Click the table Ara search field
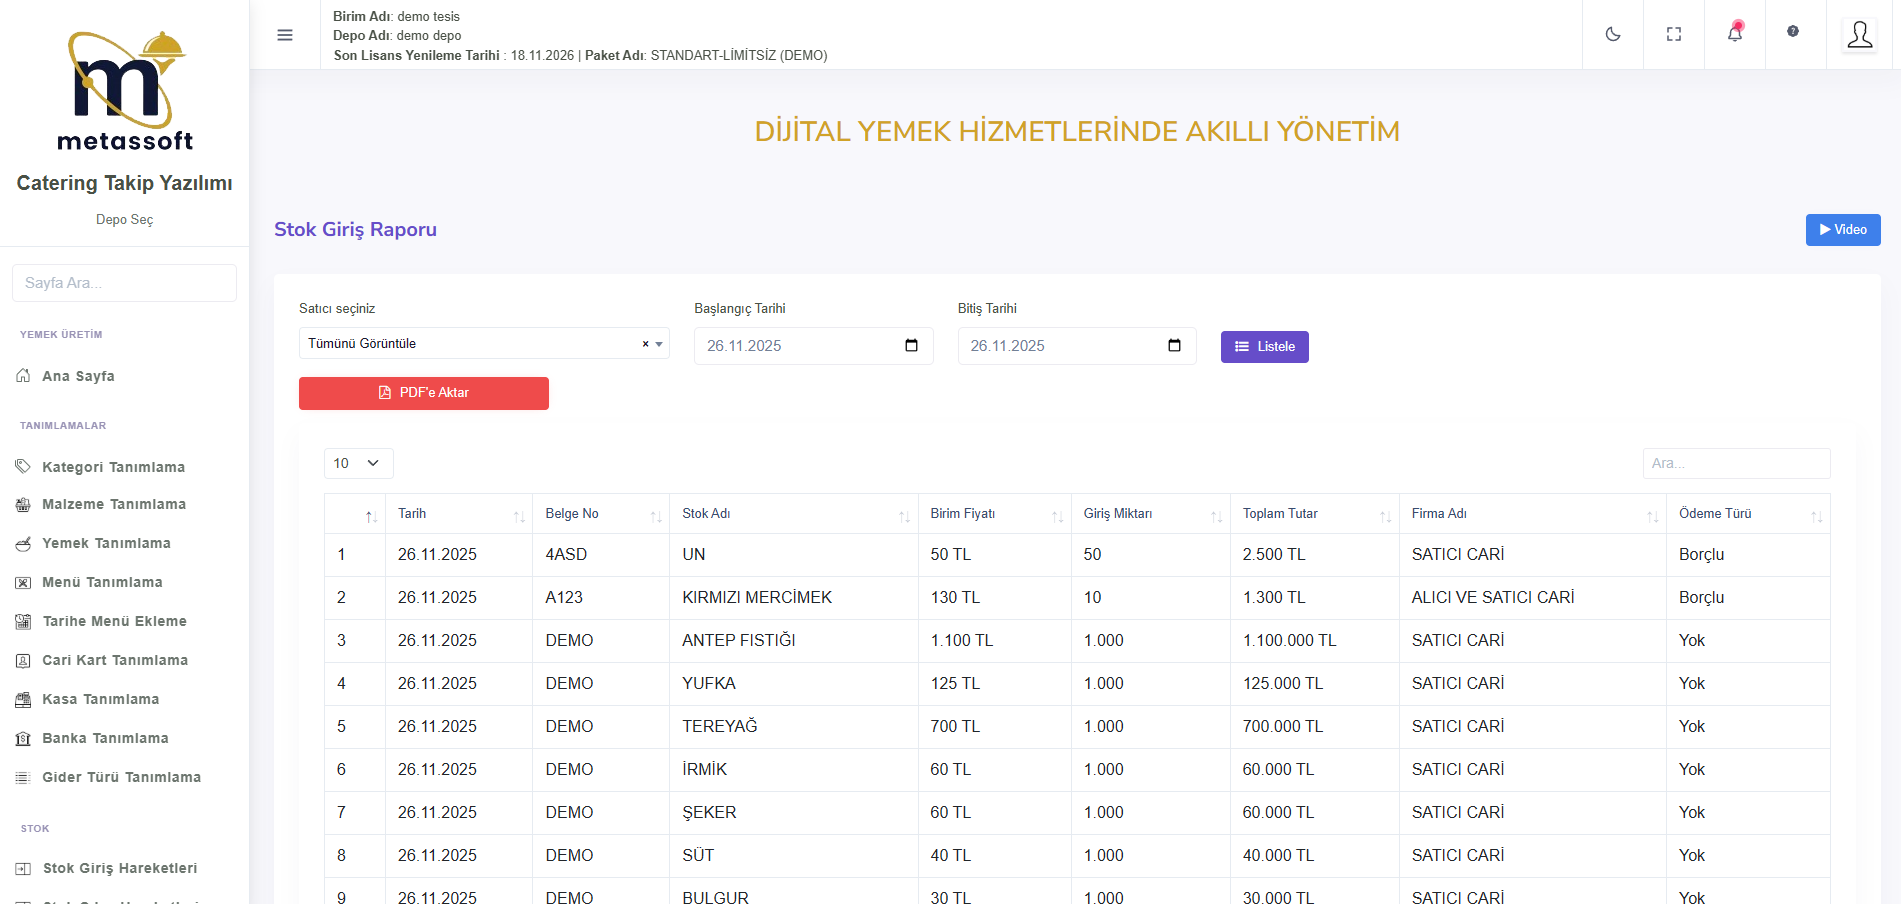The height and width of the screenshot is (904, 1901). (x=1735, y=464)
